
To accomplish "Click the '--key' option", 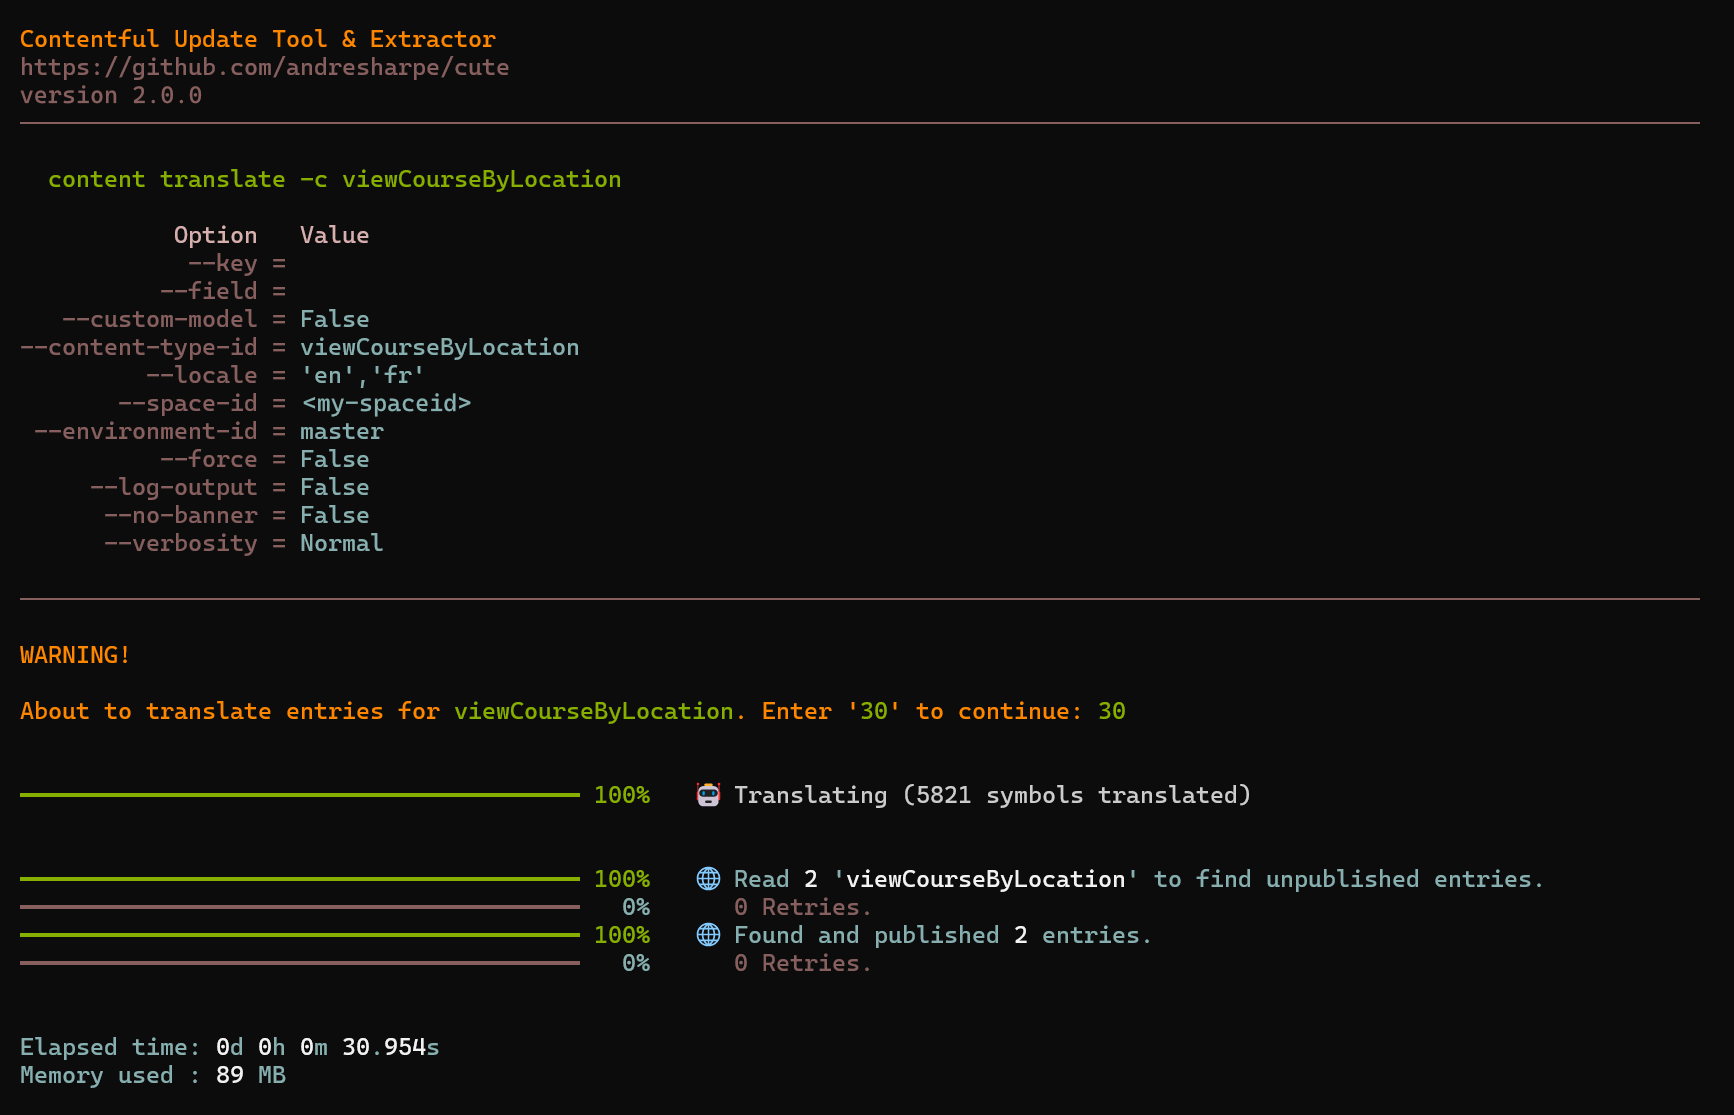I will coord(222,263).
